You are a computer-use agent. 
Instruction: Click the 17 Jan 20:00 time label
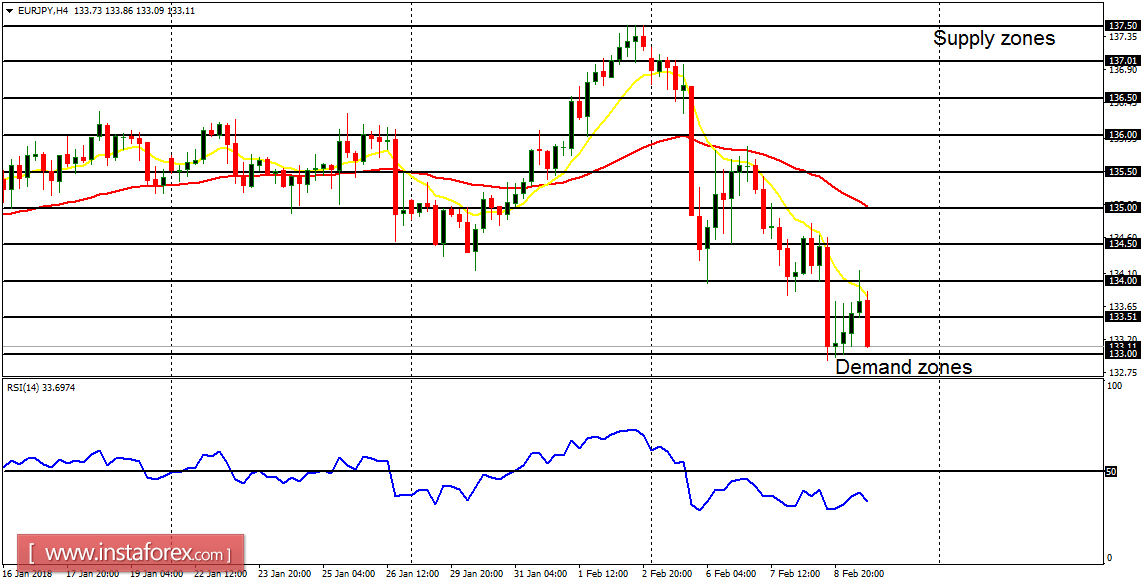[x=91, y=573]
